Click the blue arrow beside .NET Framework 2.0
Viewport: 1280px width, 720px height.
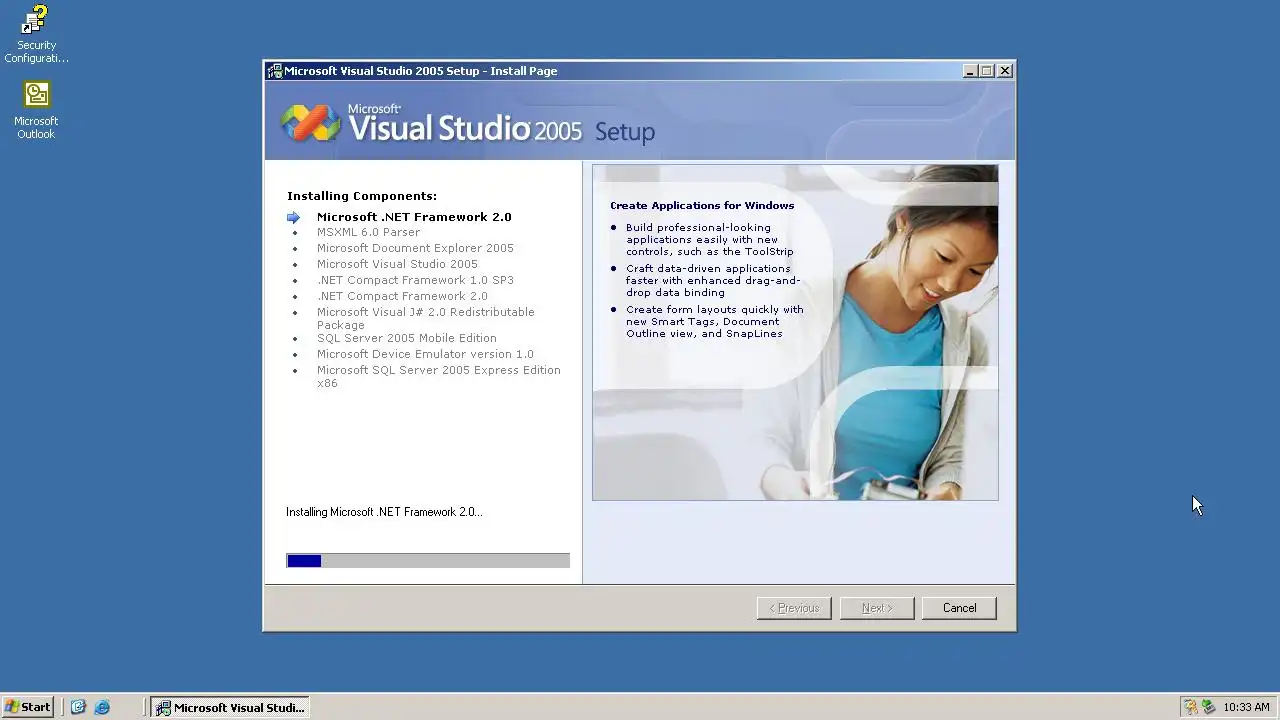(x=293, y=217)
